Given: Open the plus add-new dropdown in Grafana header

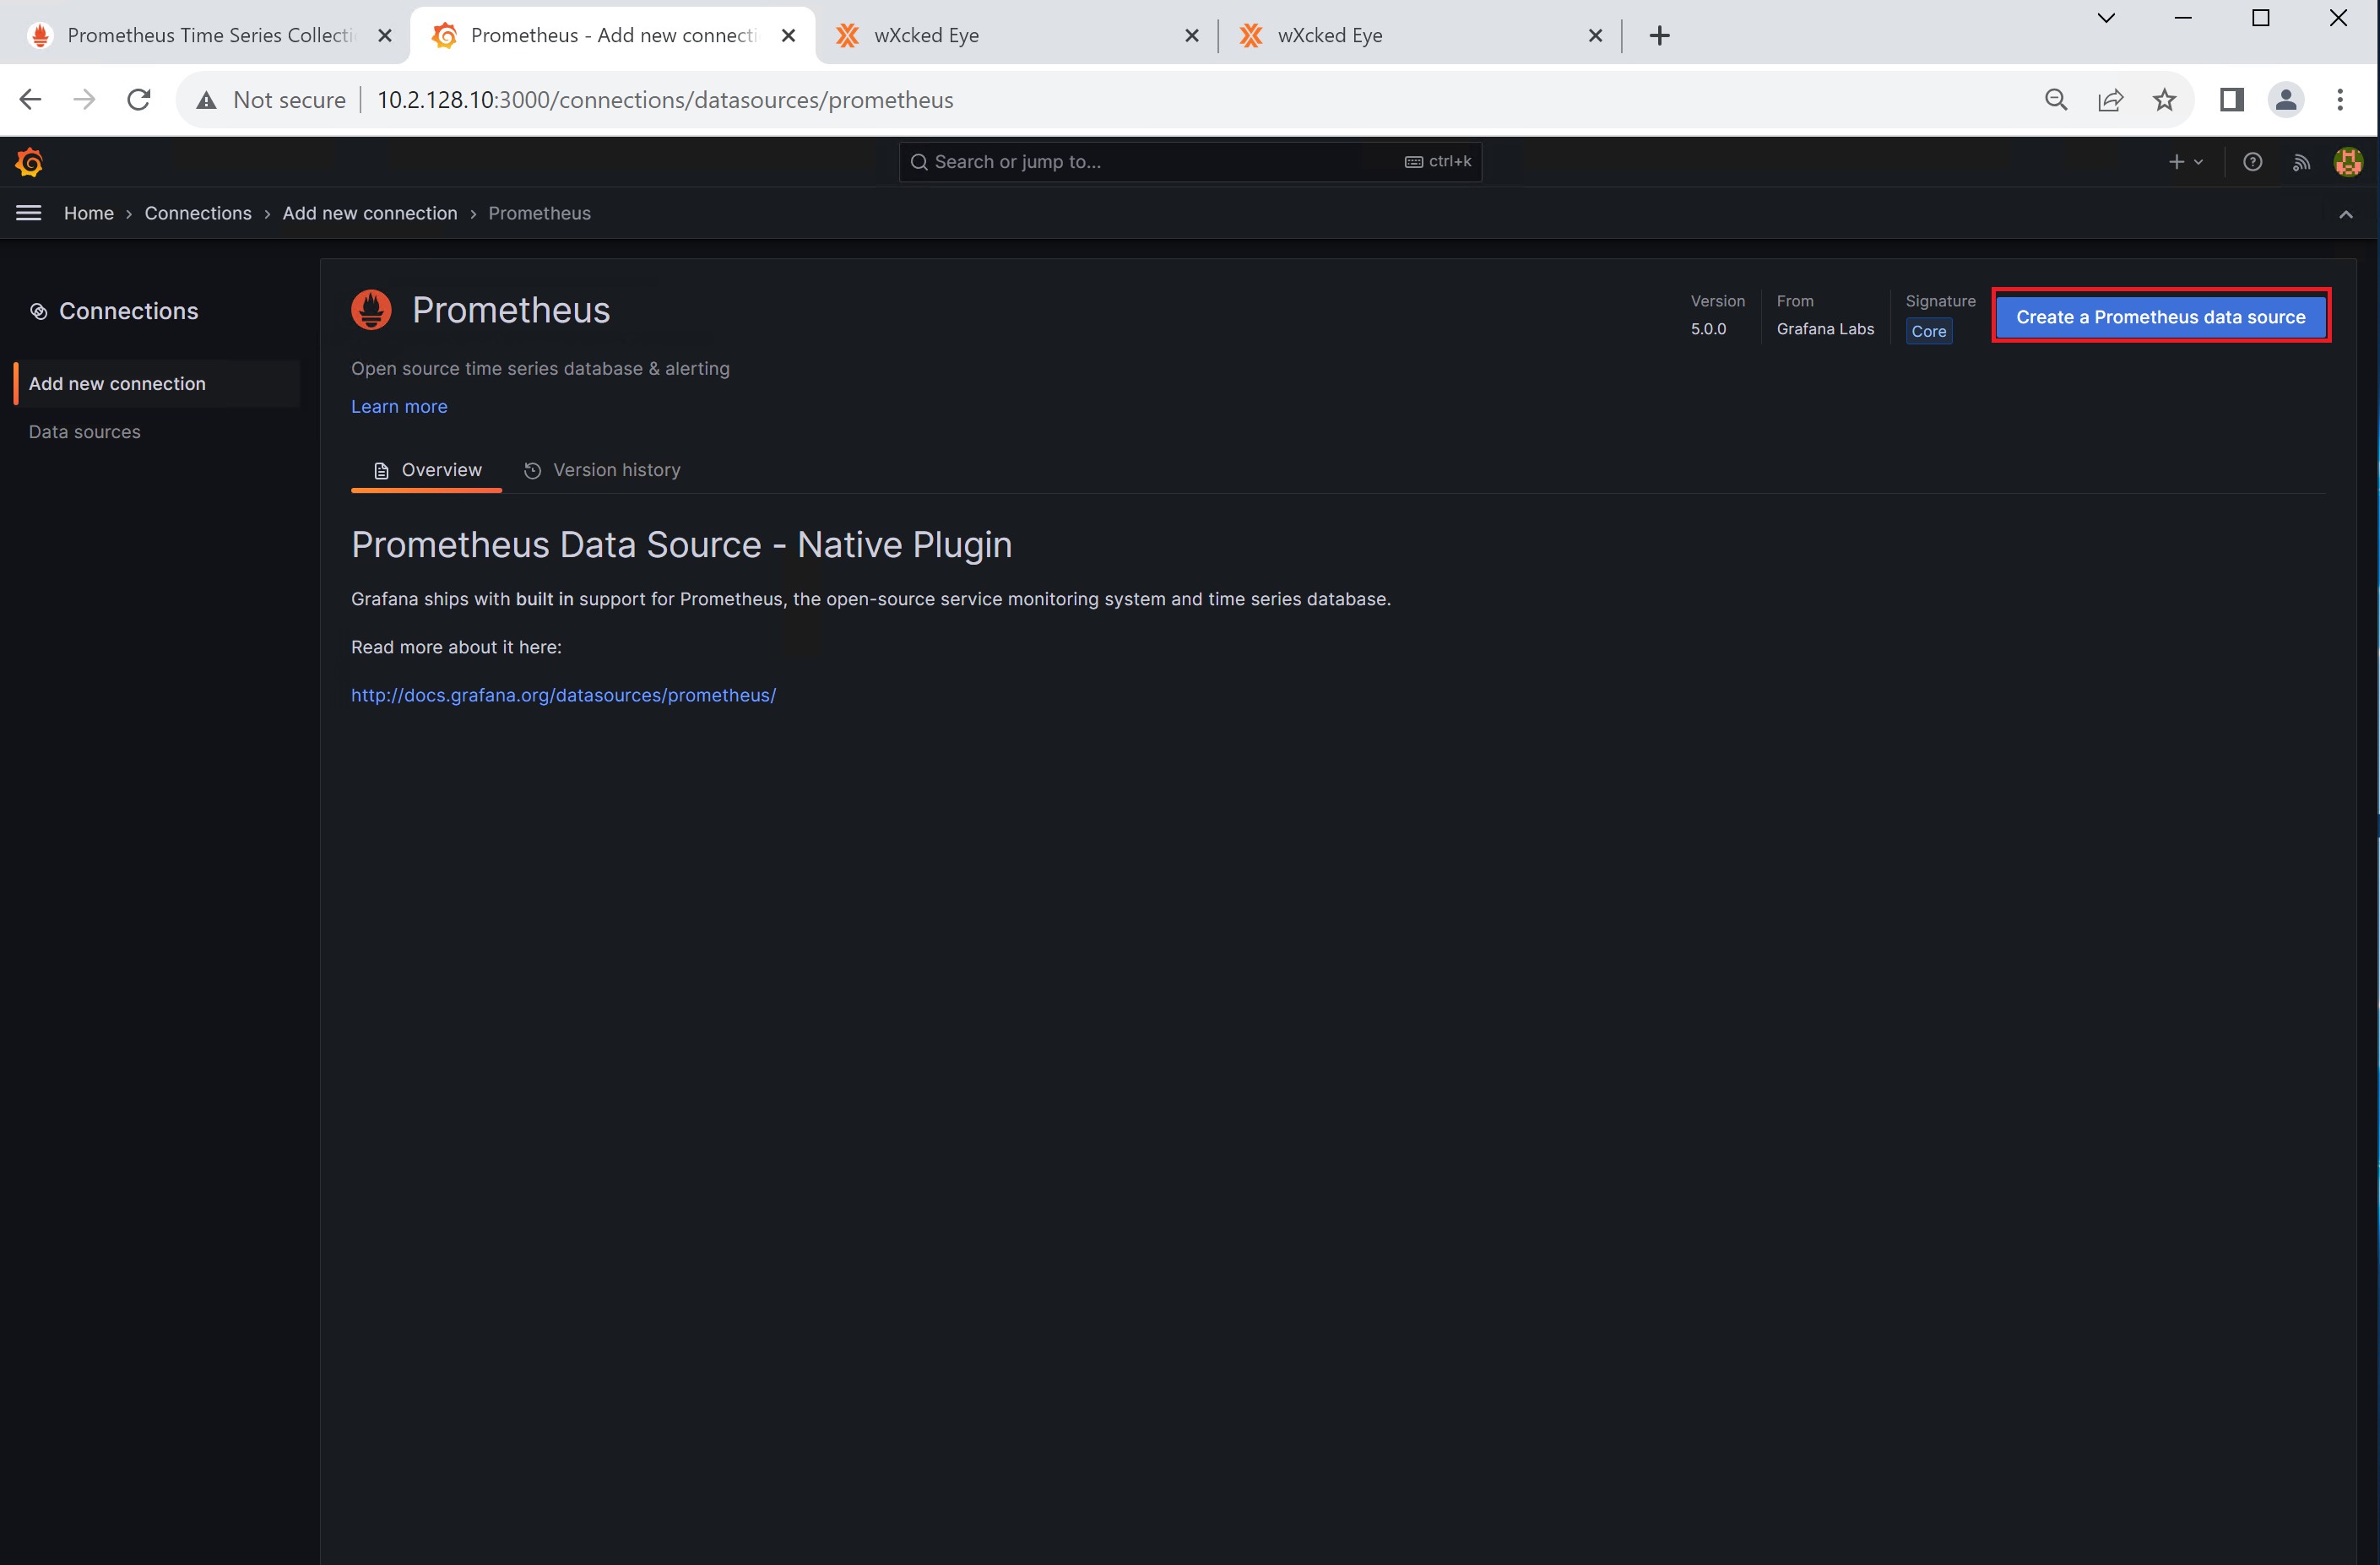Looking at the screenshot, I should point(2186,162).
